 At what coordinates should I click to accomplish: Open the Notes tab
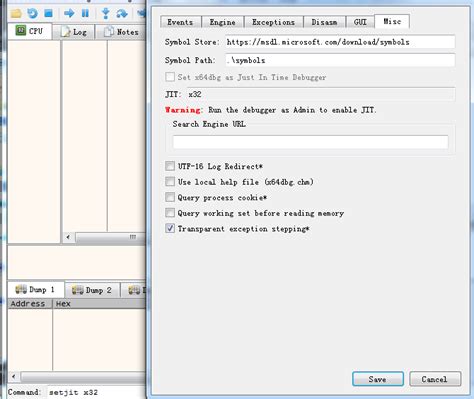121,32
